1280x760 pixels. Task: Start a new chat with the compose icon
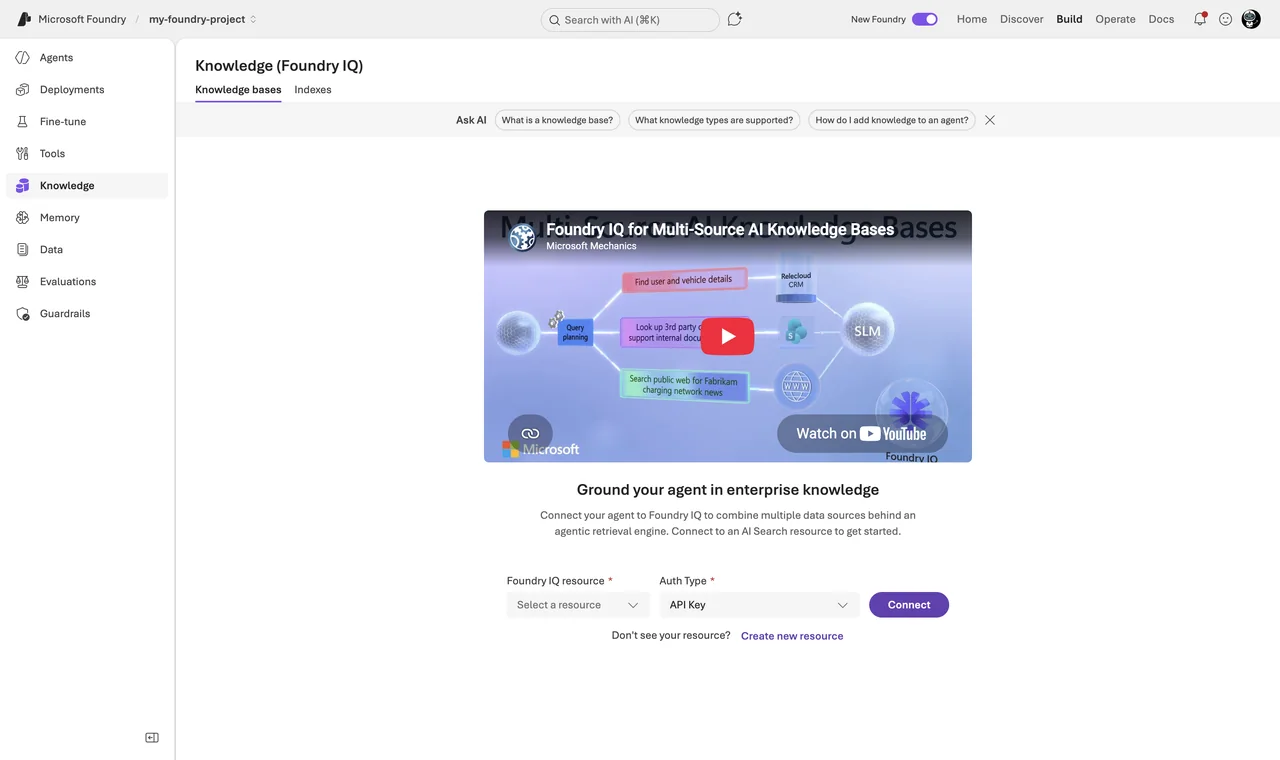[x=735, y=19]
